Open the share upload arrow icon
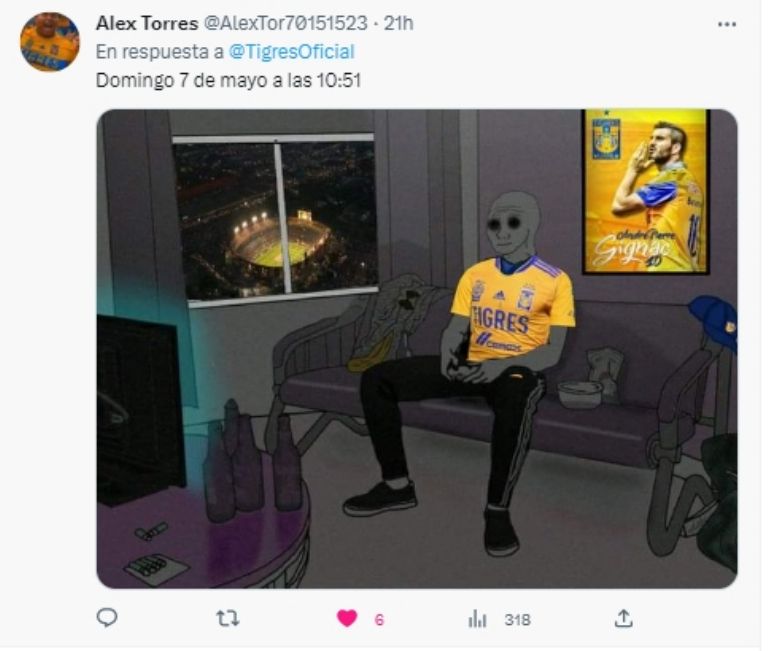Screen dimensions: 768x651 (x=624, y=620)
